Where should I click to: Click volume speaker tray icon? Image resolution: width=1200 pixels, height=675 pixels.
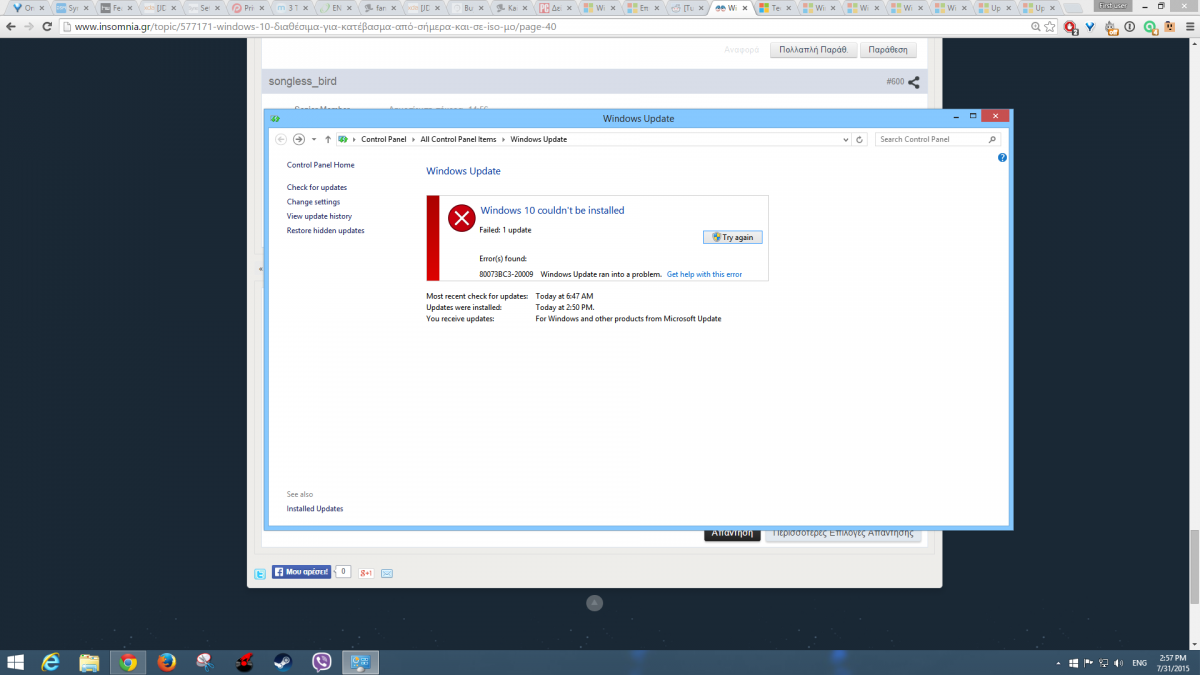pos(1117,663)
